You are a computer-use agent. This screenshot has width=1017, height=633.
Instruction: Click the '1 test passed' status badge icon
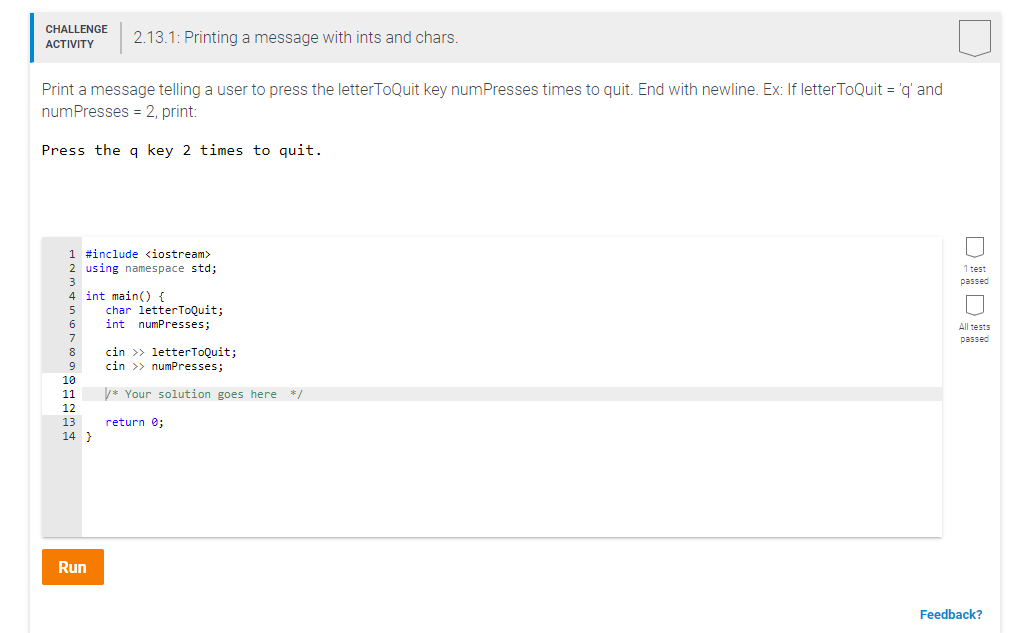974,246
